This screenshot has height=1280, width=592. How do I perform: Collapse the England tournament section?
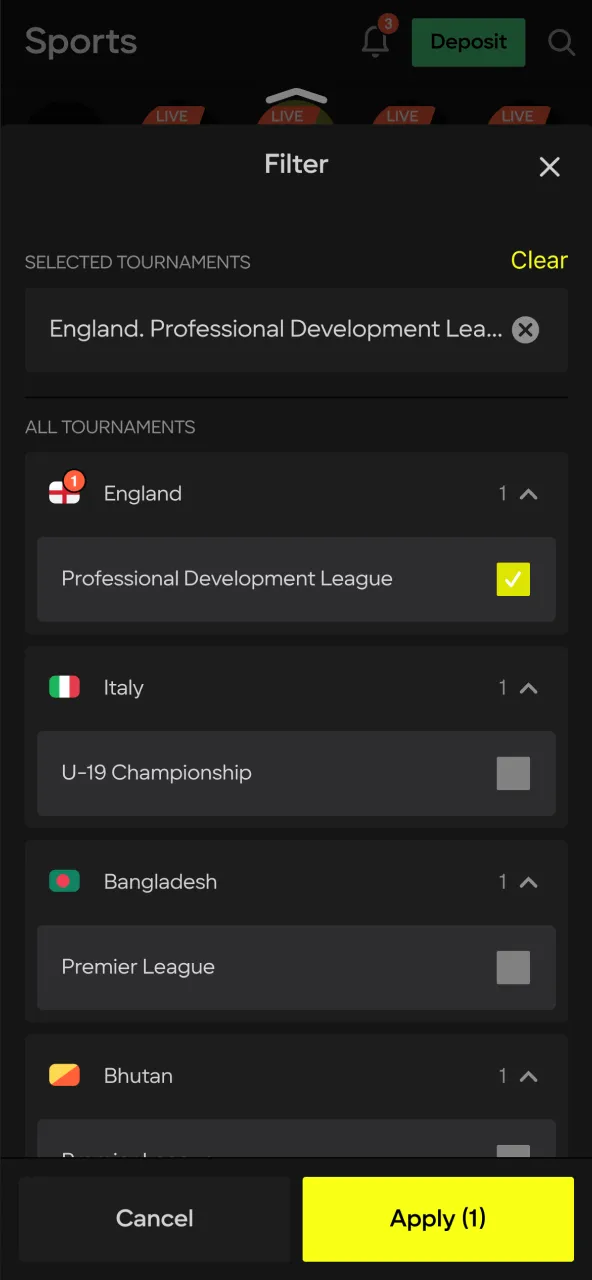tap(531, 493)
